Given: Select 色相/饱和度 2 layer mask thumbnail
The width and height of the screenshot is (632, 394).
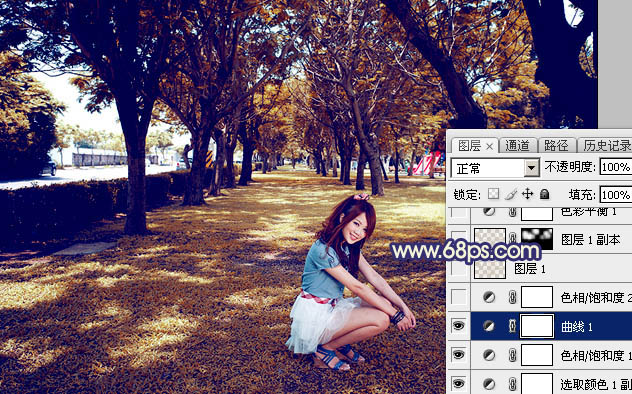Looking at the screenshot, I should click(537, 297).
